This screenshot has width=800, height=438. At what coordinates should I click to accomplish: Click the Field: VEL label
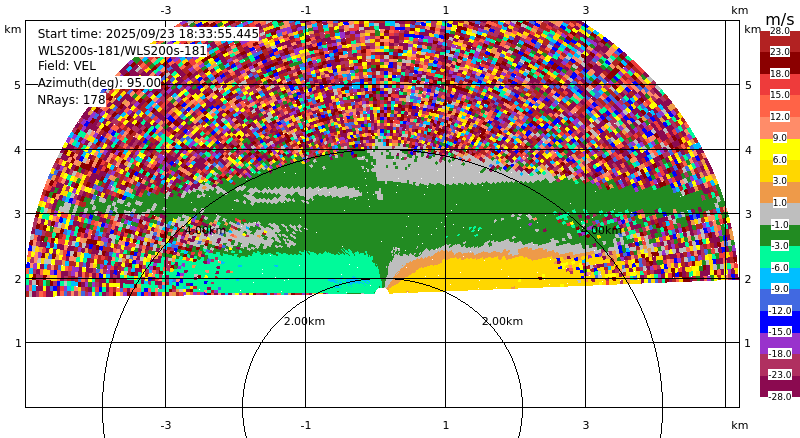click(x=67, y=66)
